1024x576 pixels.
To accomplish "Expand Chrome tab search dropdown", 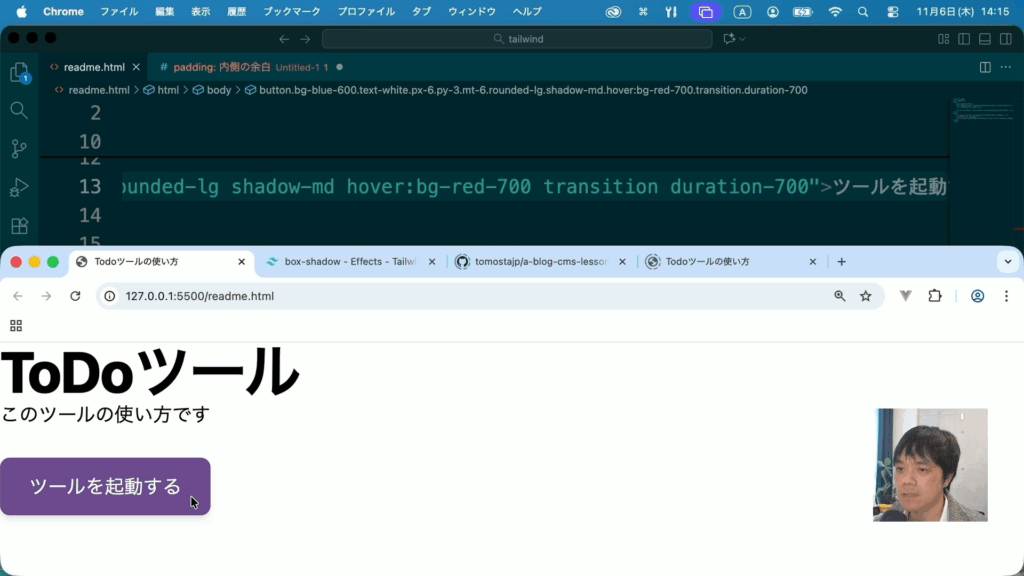I will (x=1007, y=262).
